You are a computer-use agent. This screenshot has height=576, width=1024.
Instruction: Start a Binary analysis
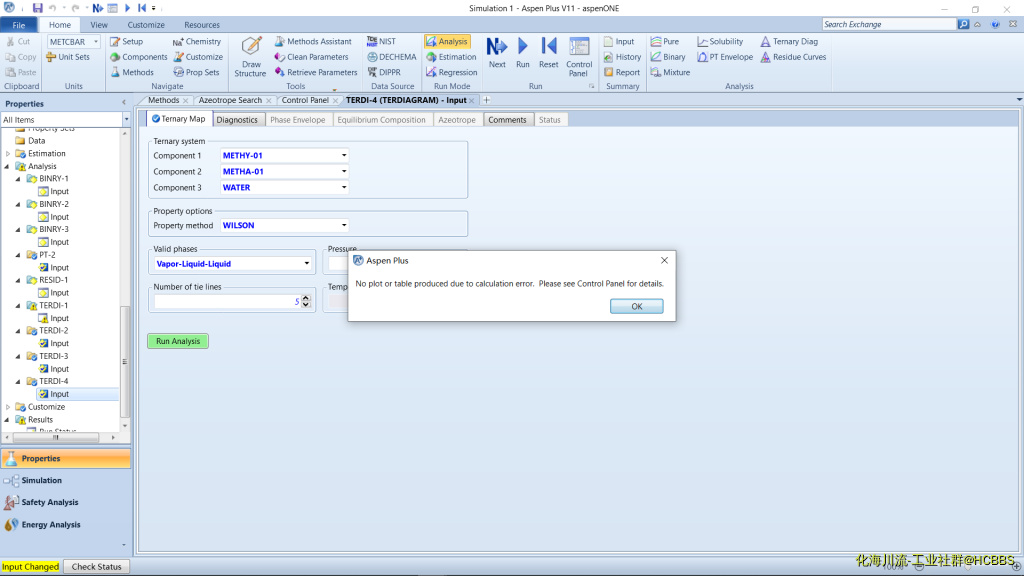(x=667, y=57)
